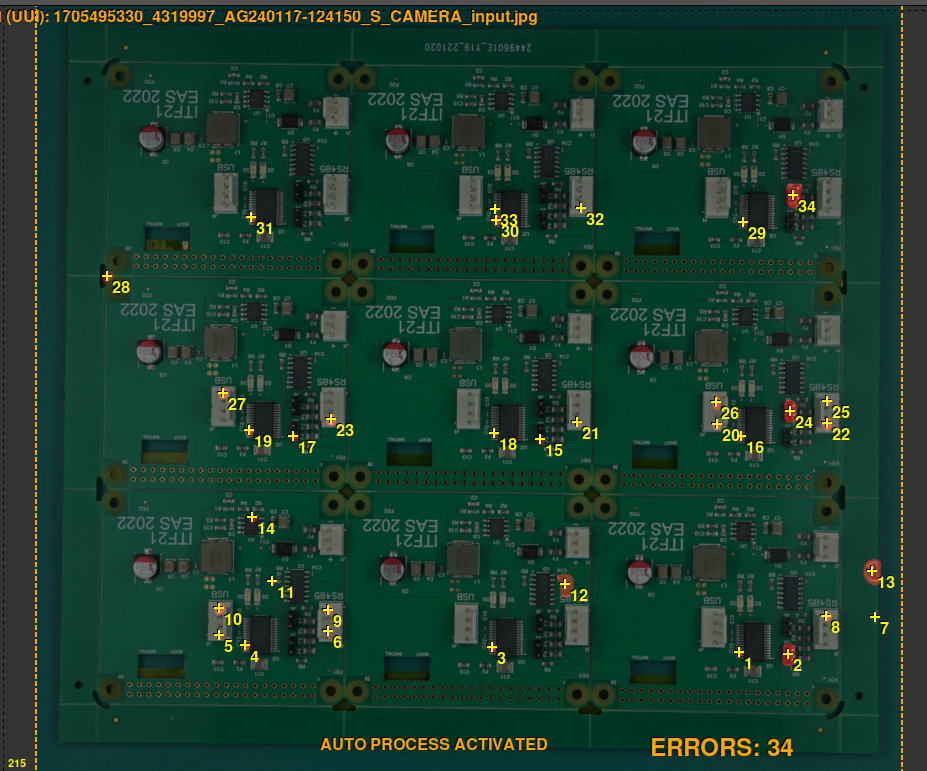Click the ERRORS: 34 counter

pos(721,747)
